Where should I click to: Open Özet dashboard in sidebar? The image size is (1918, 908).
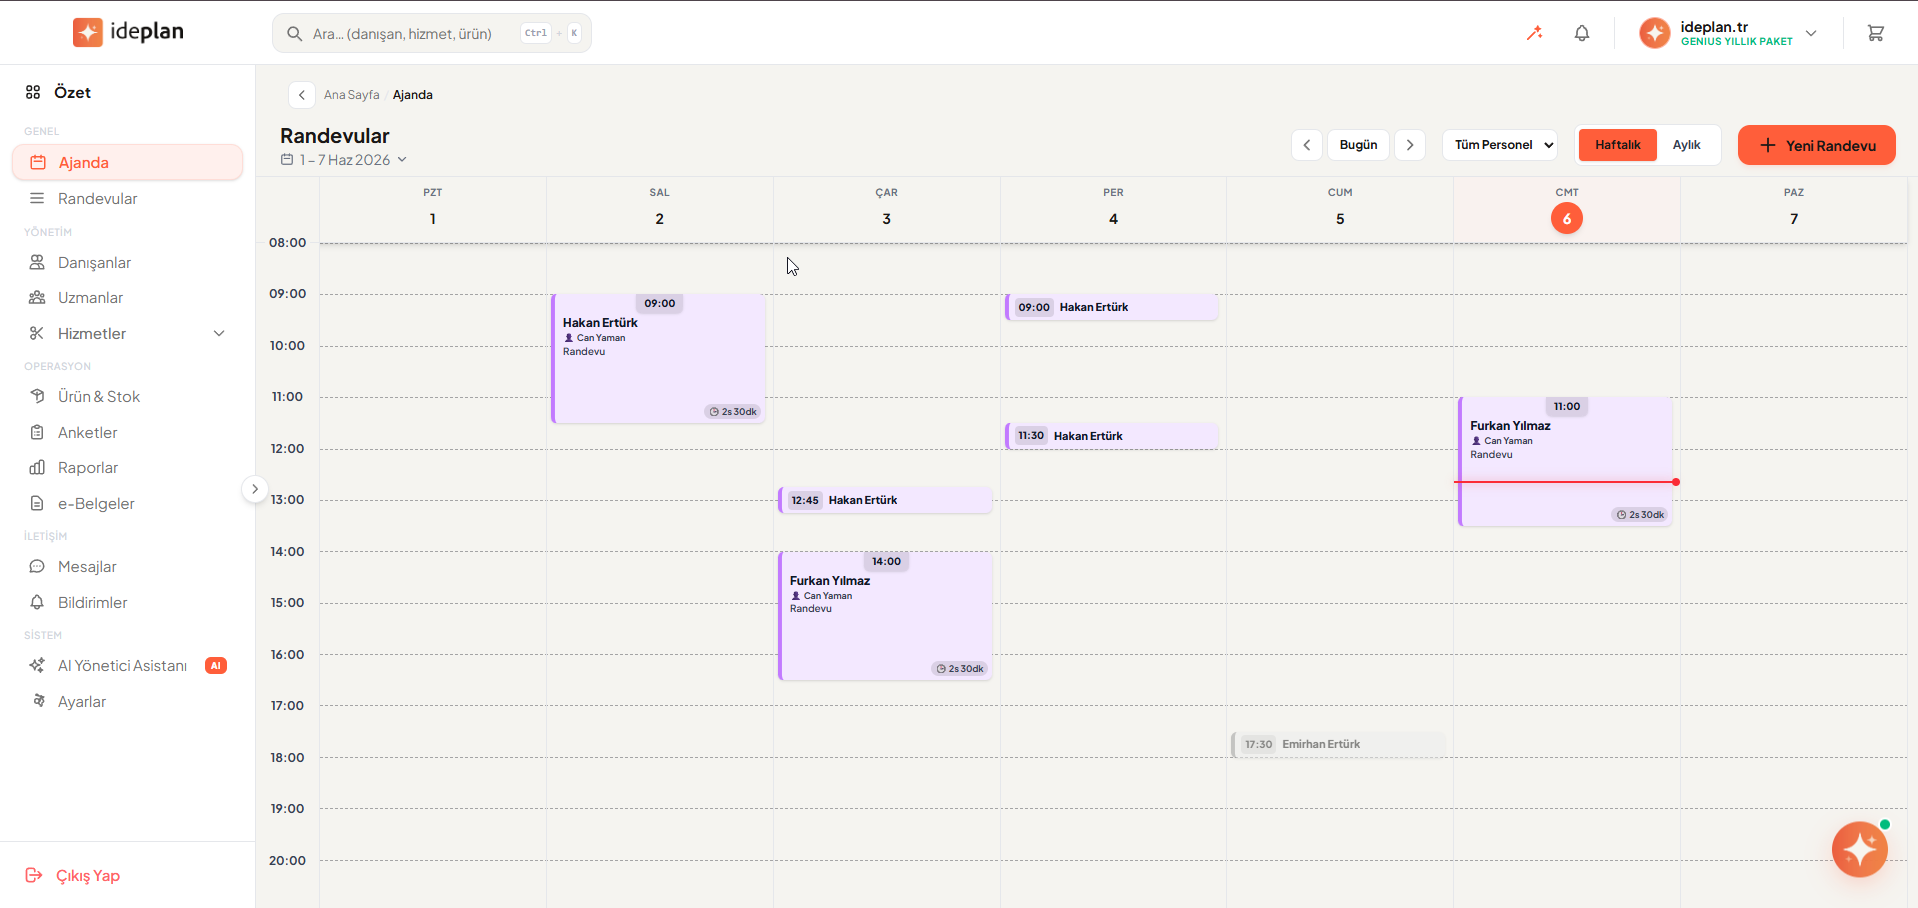point(128,92)
